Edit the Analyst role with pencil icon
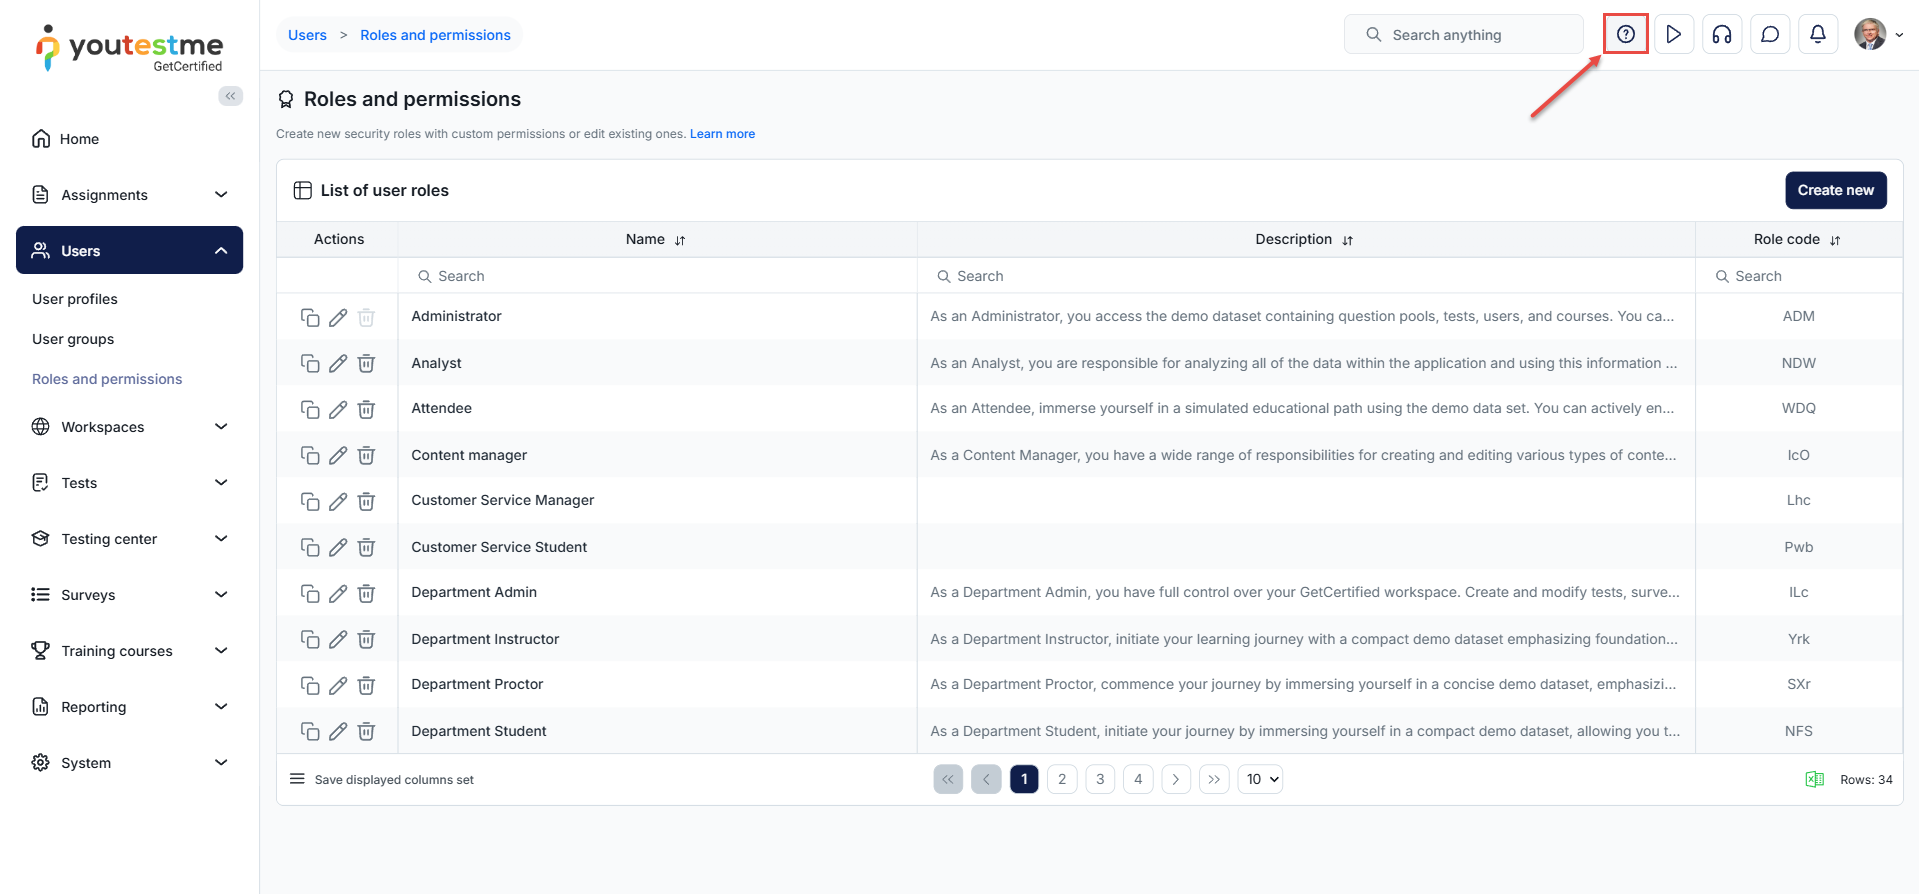This screenshot has height=894, width=1919. 338,363
